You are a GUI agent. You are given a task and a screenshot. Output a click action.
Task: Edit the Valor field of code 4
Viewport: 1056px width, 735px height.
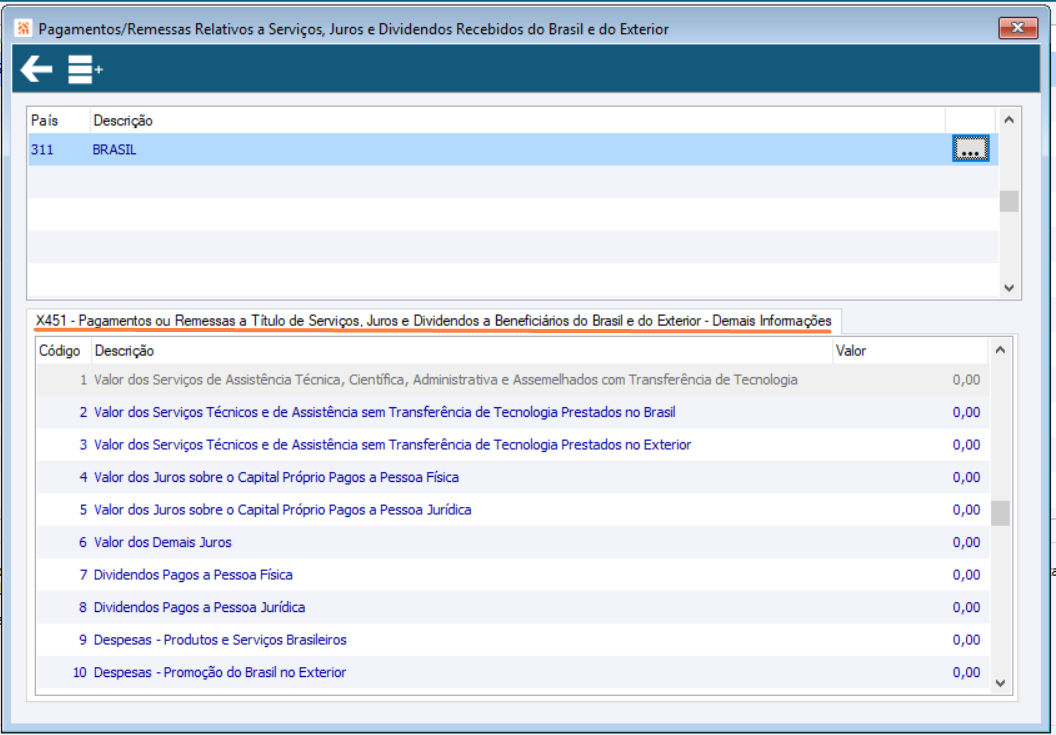(x=910, y=477)
